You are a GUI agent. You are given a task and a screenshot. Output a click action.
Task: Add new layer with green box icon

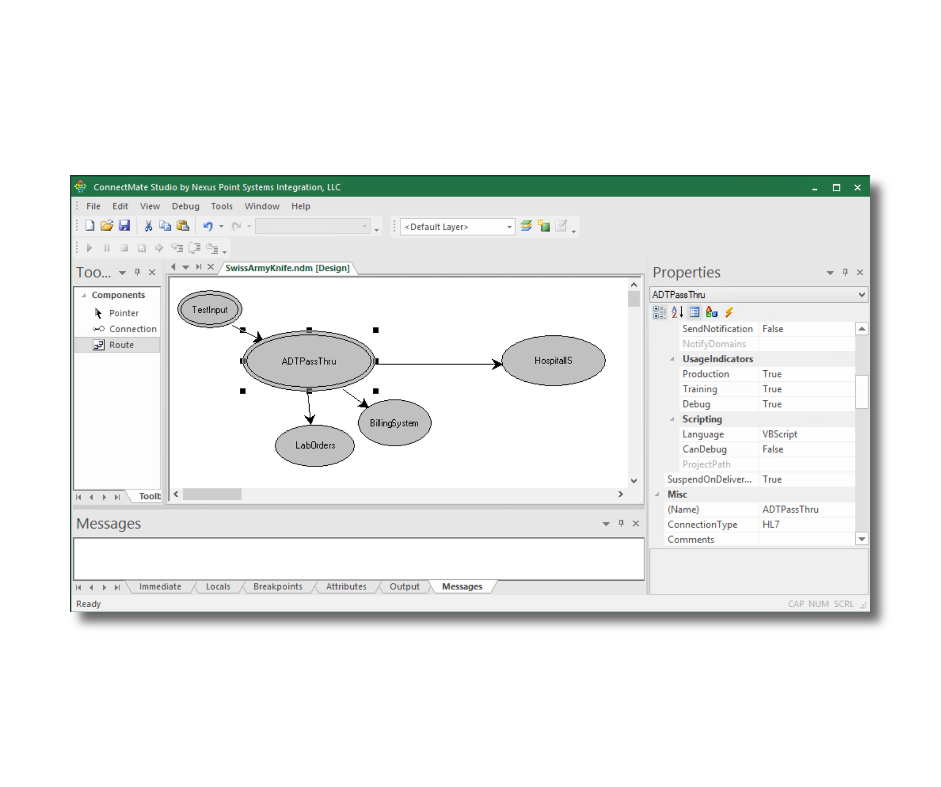coord(544,226)
